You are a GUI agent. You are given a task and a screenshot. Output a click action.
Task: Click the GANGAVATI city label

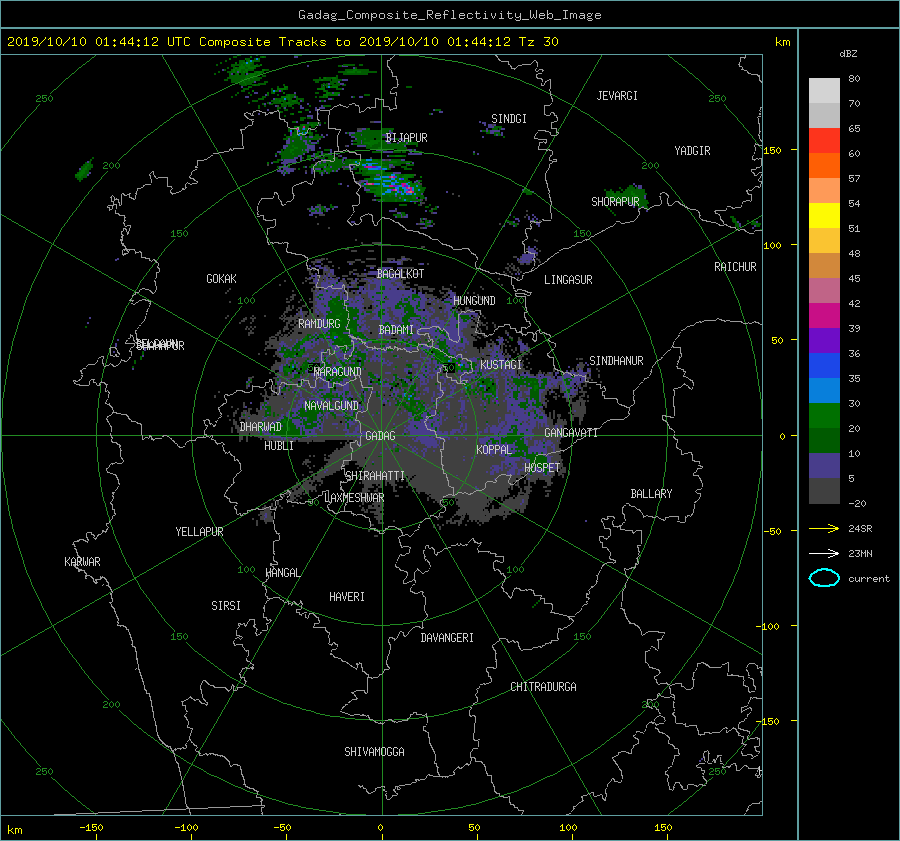click(571, 433)
